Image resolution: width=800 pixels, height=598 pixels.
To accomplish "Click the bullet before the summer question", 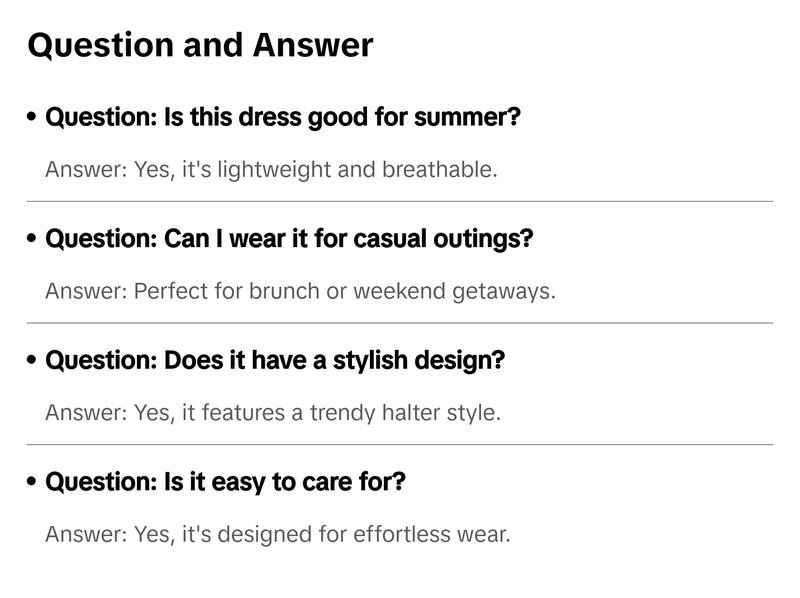I will [x=33, y=117].
